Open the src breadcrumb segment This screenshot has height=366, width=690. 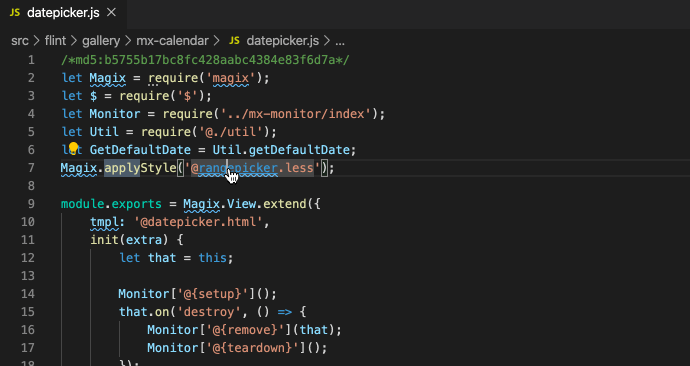point(20,41)
